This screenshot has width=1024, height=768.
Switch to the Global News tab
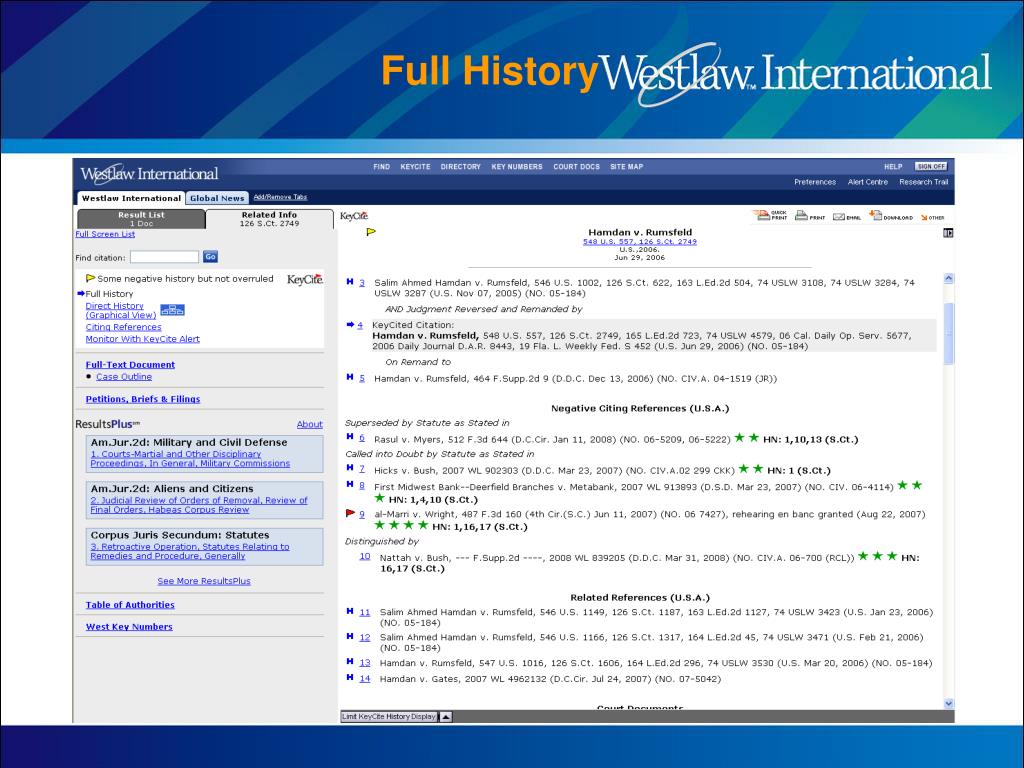[217, 198]
